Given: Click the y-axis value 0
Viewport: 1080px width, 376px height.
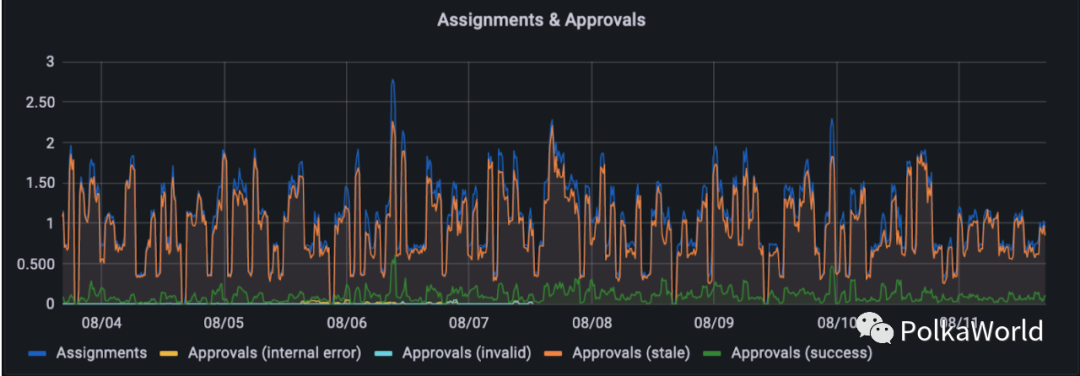Looking at the screenshot, I should [x=49, y=304].
